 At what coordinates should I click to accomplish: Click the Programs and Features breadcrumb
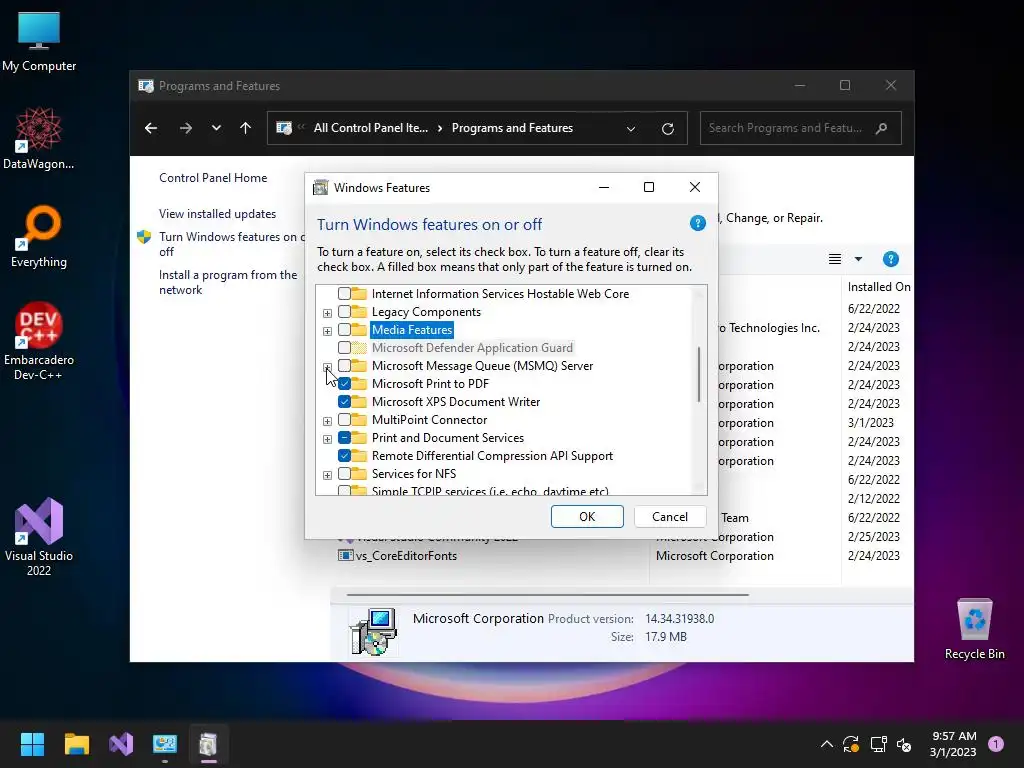(512, 128)
